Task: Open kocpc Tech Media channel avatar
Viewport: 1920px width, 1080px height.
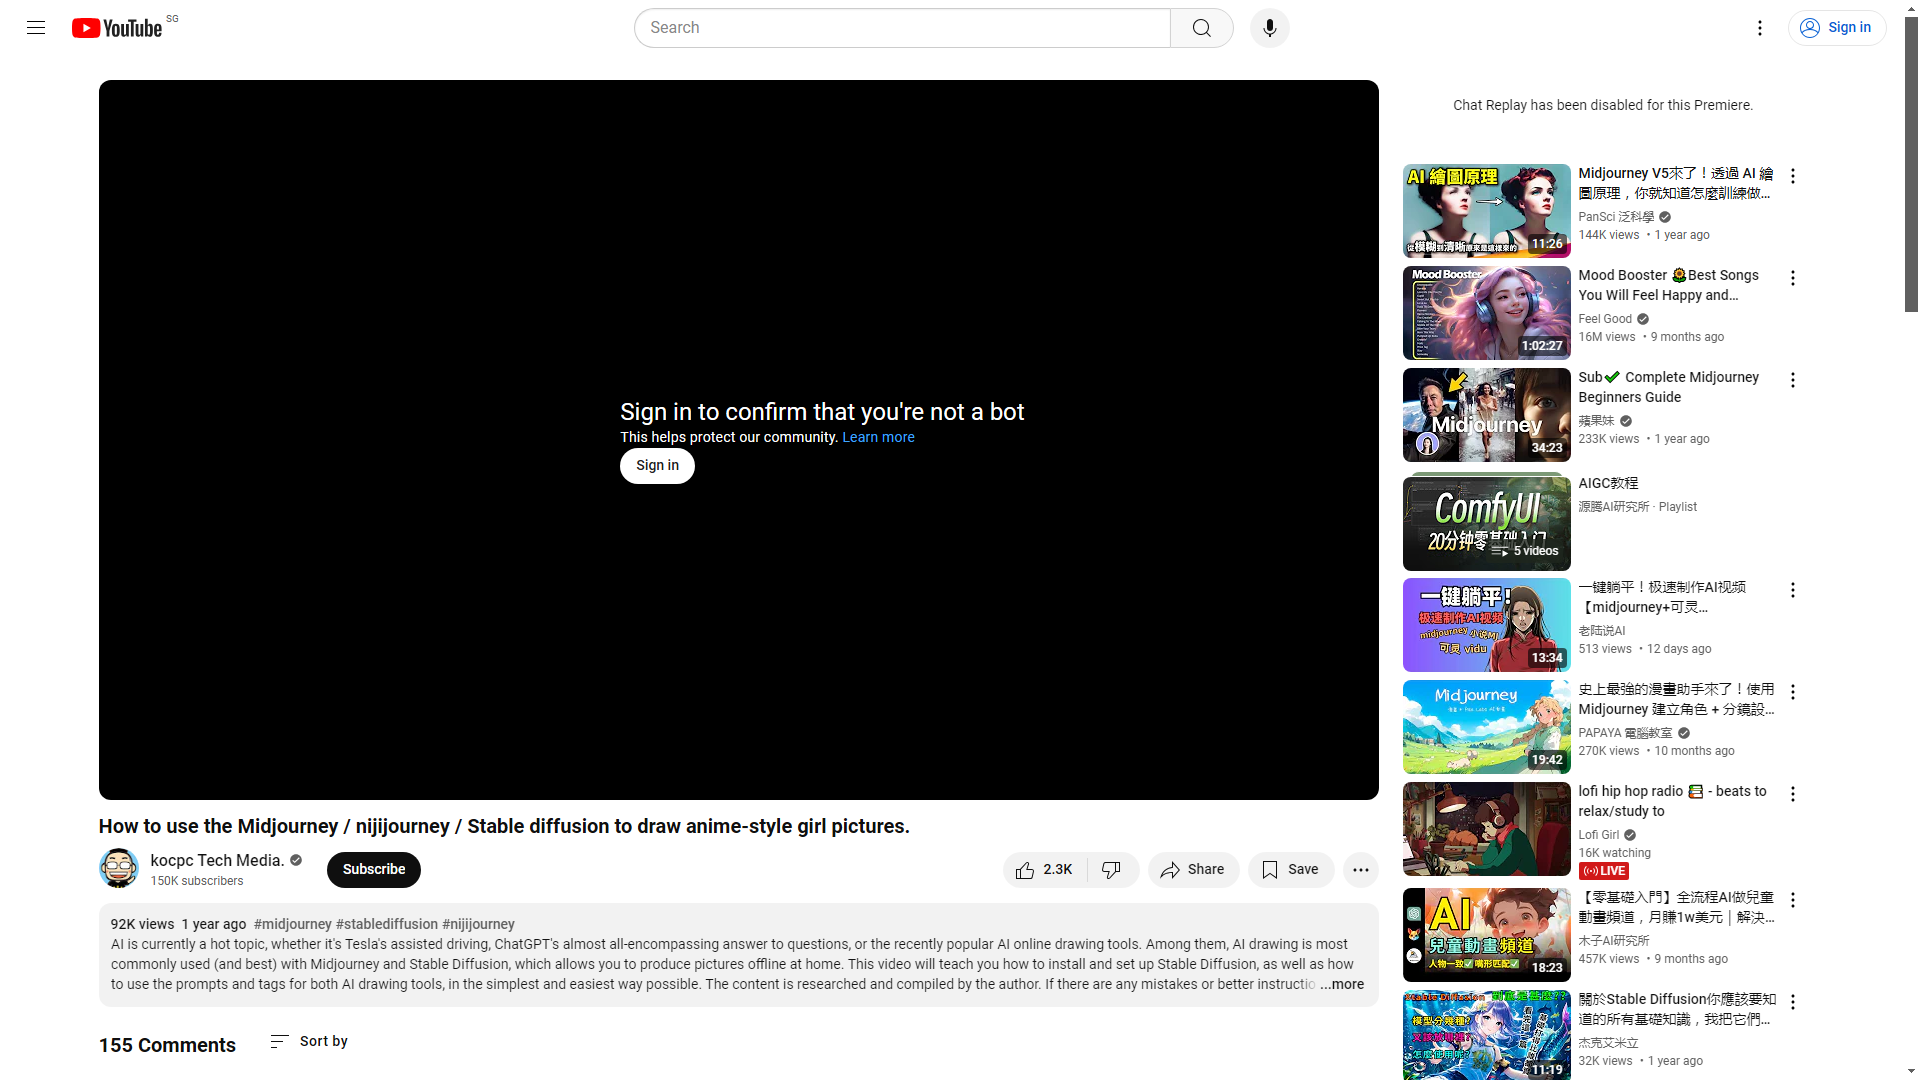Action: point(119,868)
